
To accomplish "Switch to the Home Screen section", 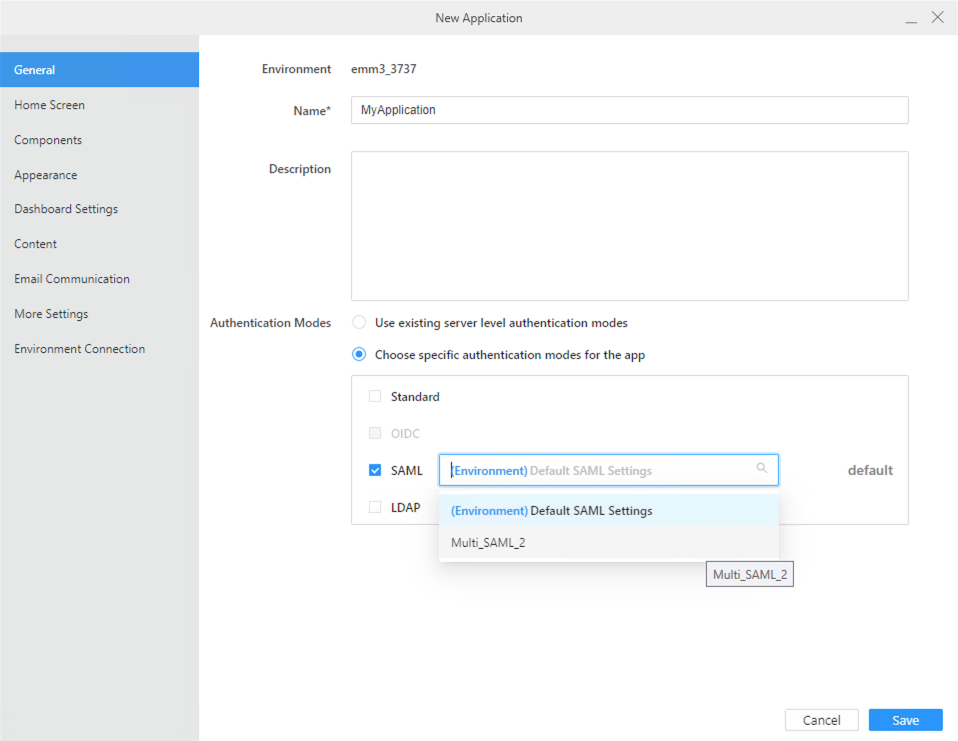I will coord(99,105).
